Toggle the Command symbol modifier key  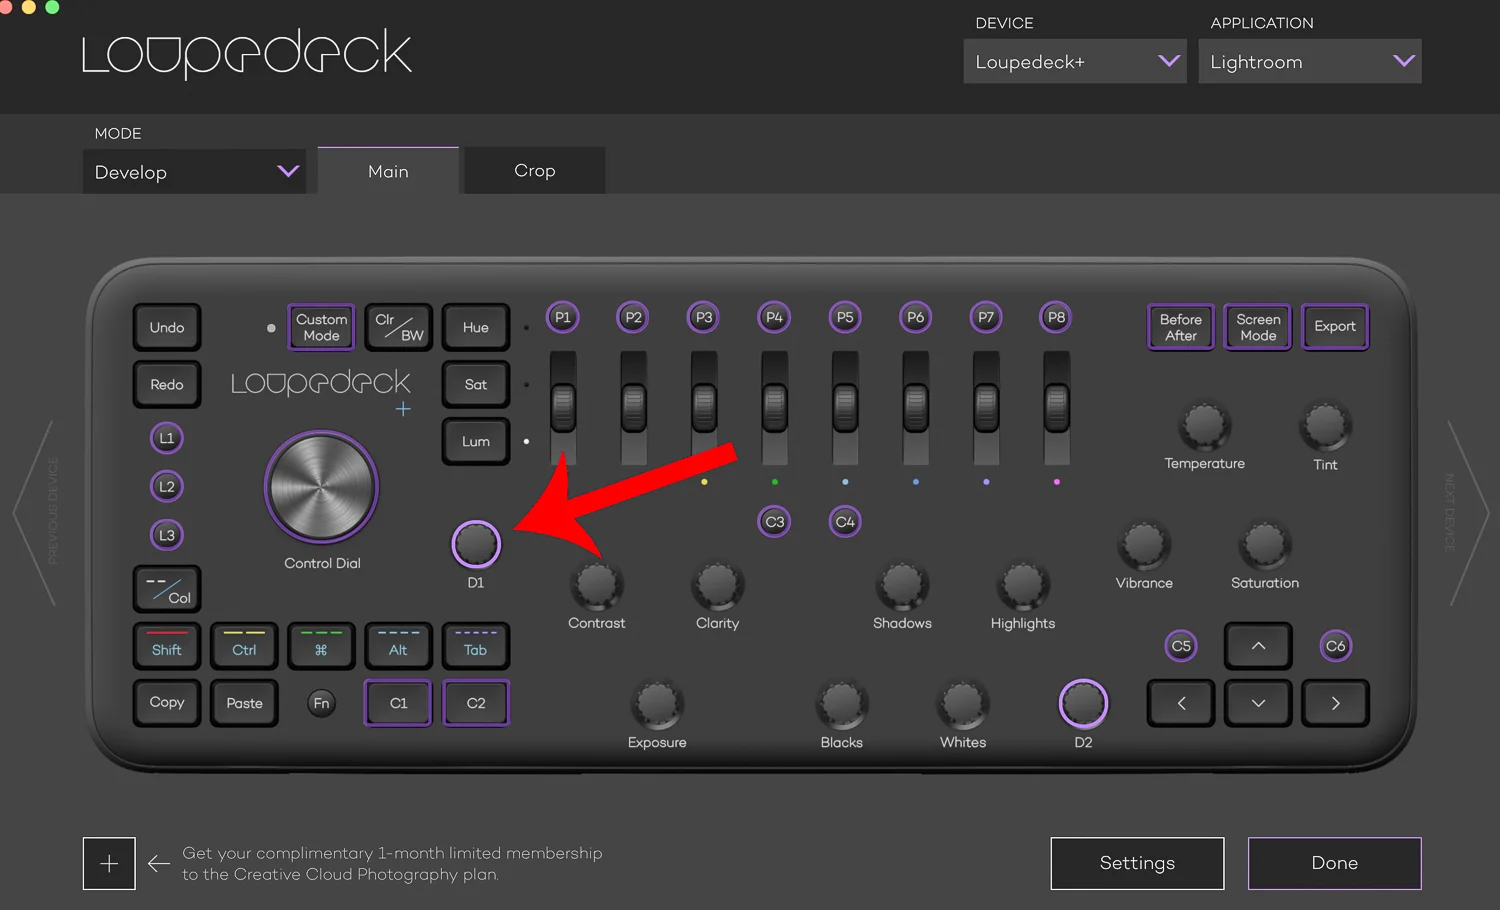321,646
